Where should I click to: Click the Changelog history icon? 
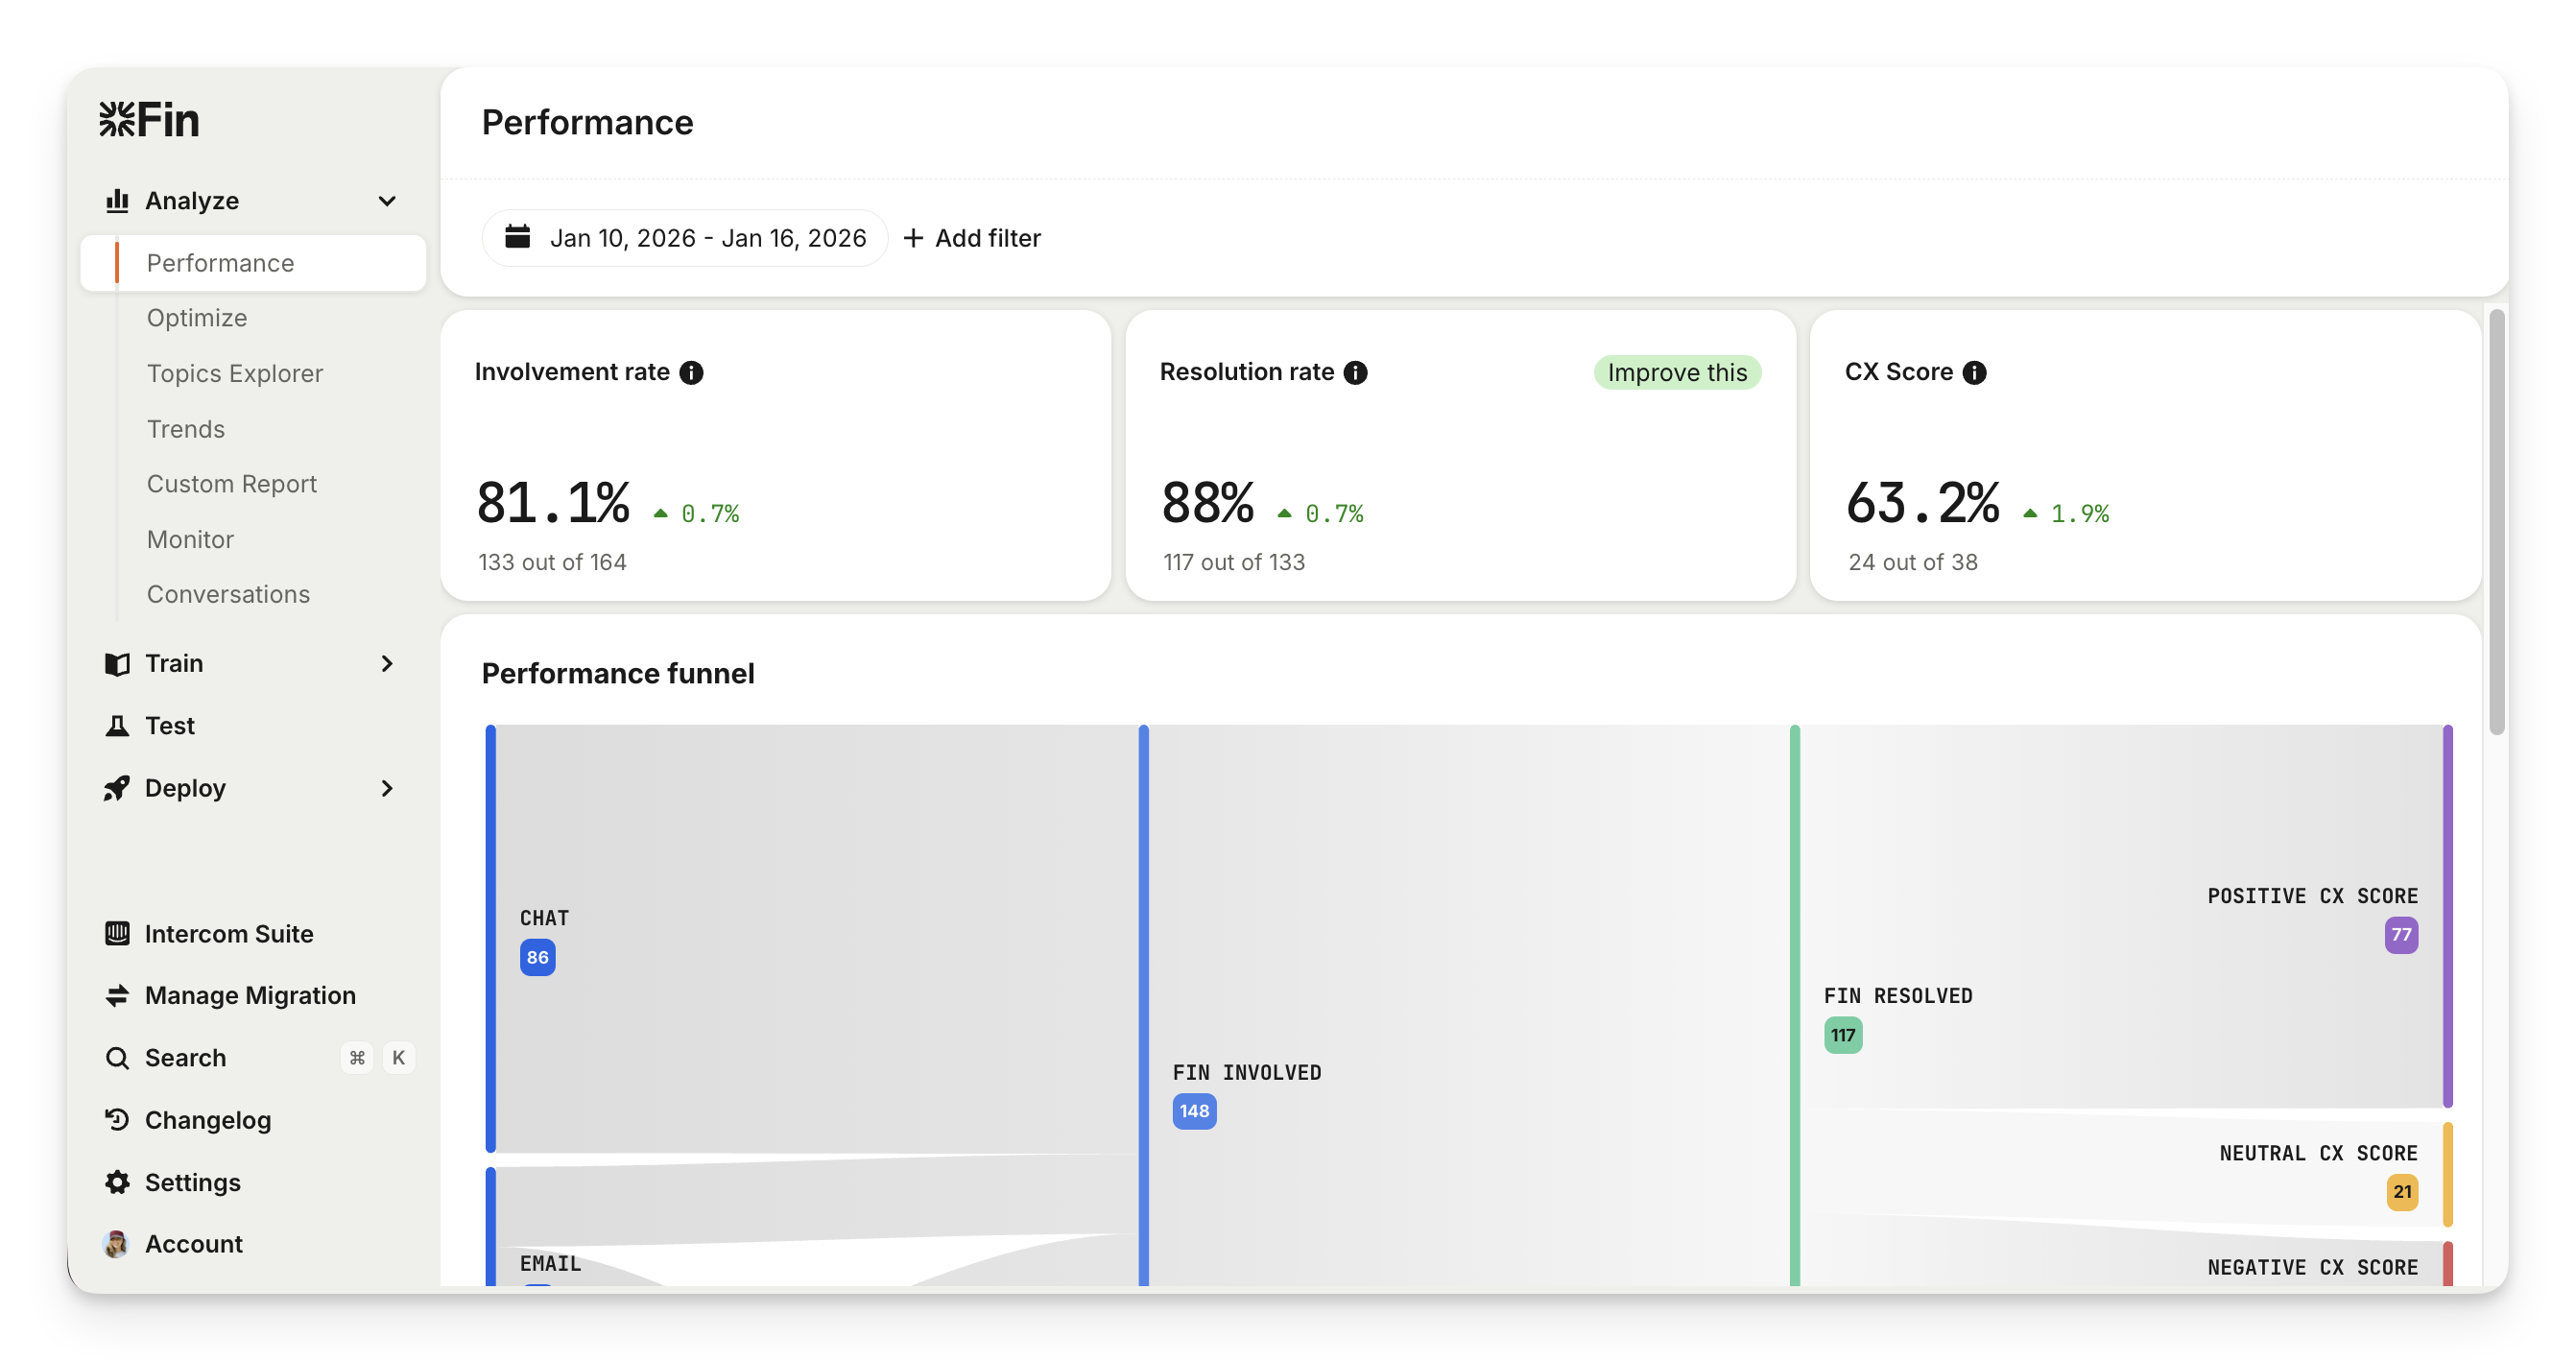[x=117, y=1120]
